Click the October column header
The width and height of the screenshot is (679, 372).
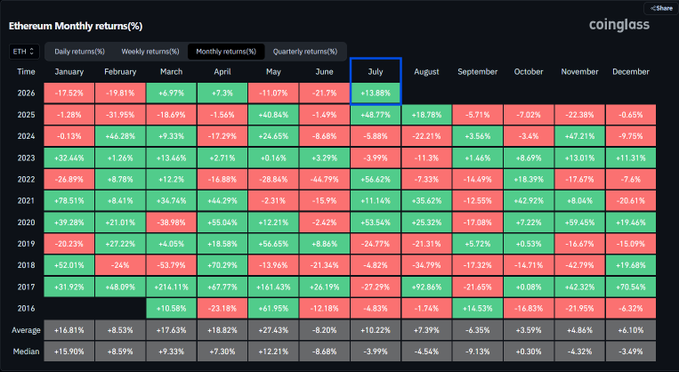click(x=528, y=72)
